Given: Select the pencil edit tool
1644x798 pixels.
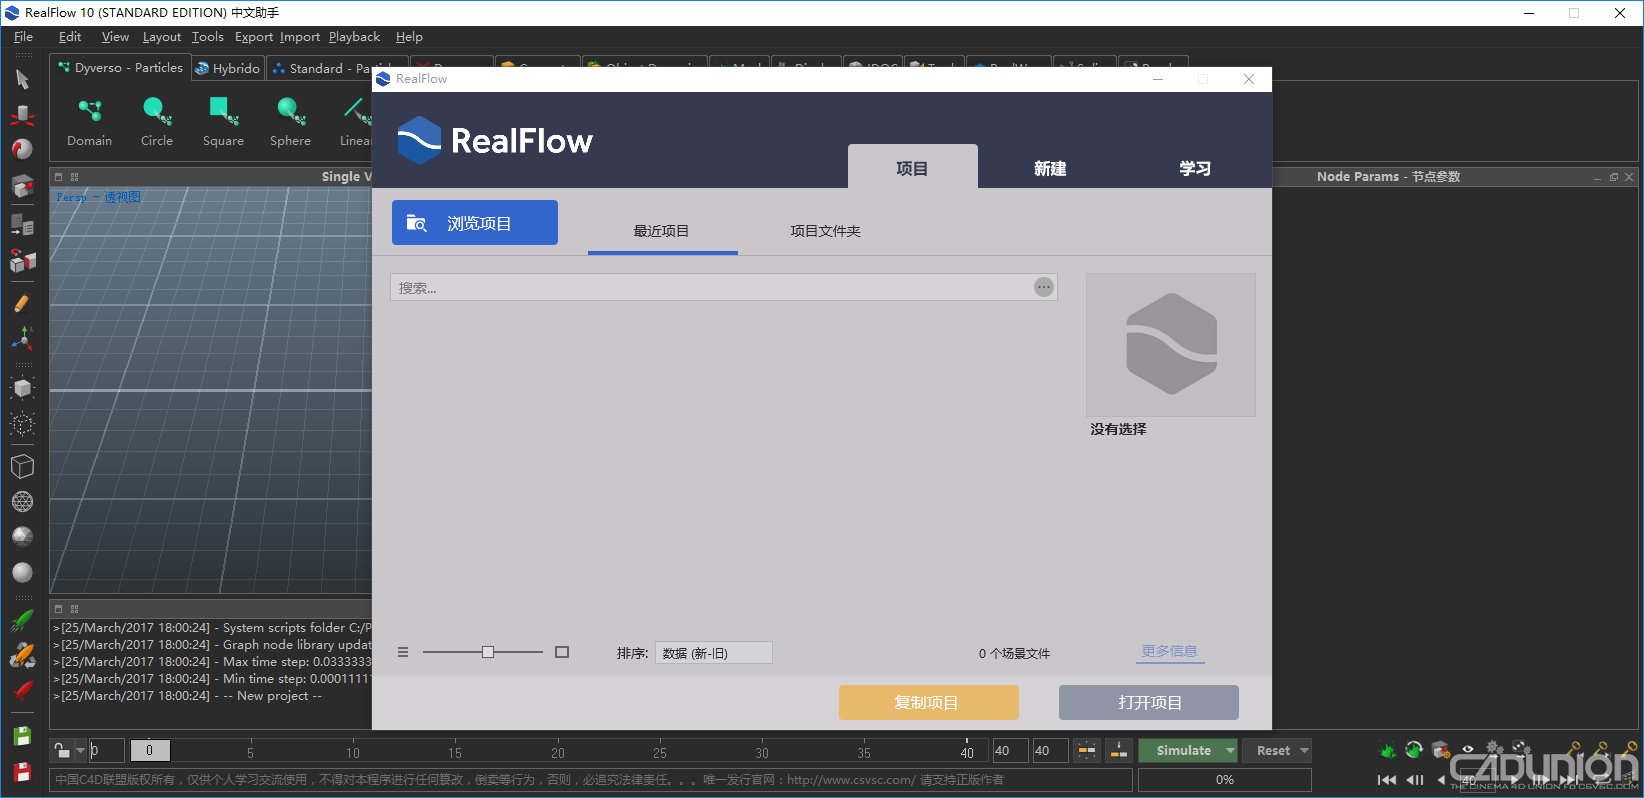Looking at the screenshot, I should pyautogui.click(x=22, y=302).
